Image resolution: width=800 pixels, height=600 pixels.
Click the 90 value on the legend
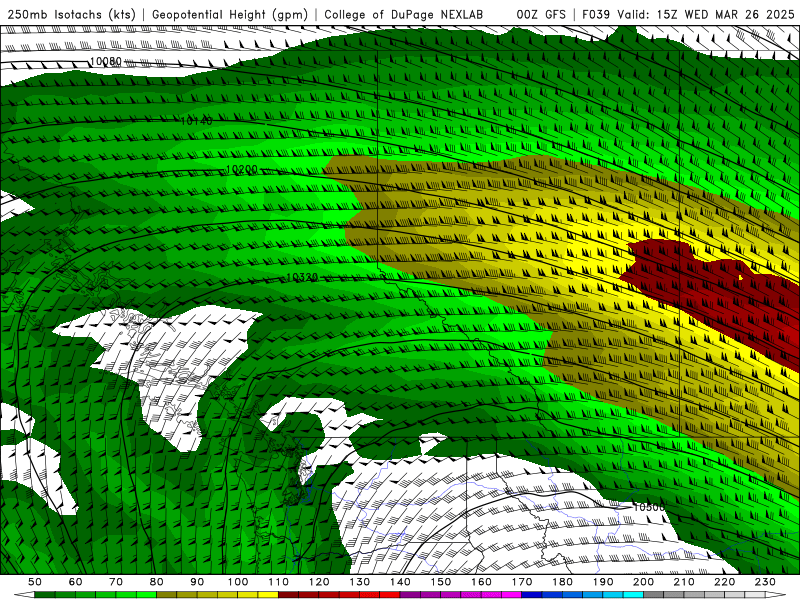pos(197,582)
